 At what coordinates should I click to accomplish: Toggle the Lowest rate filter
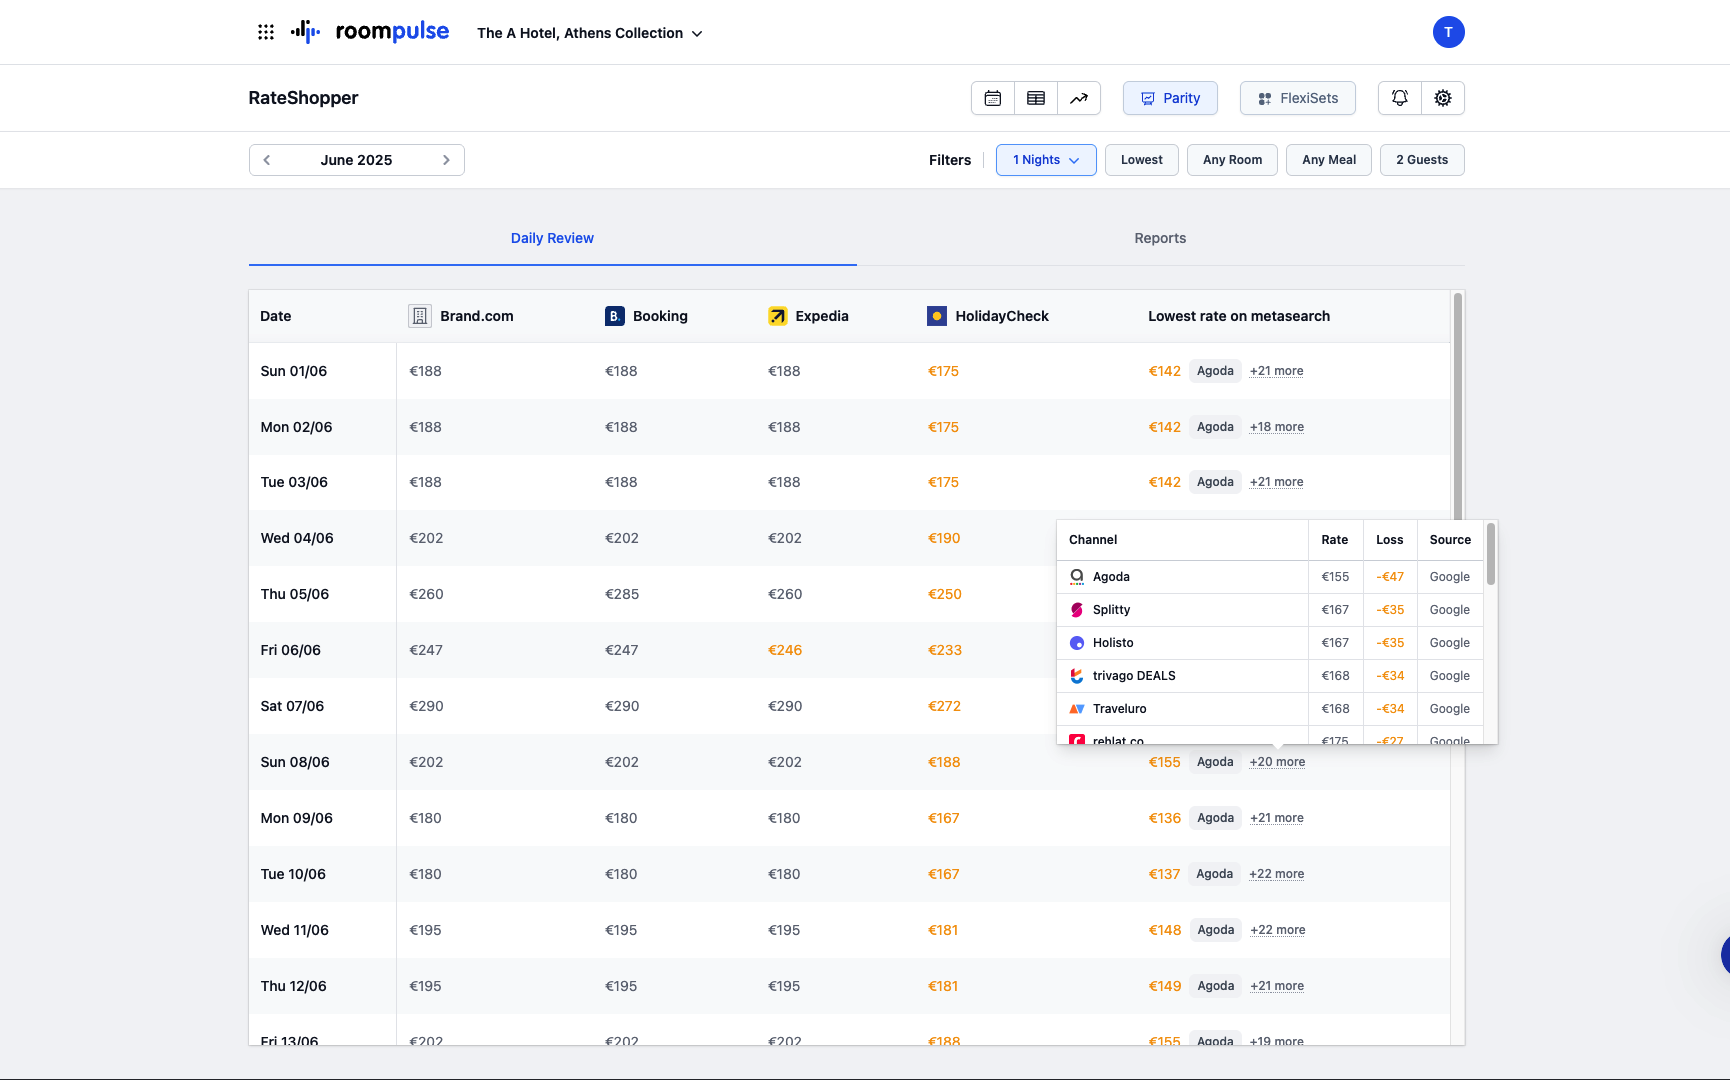tap(1141, 160)
